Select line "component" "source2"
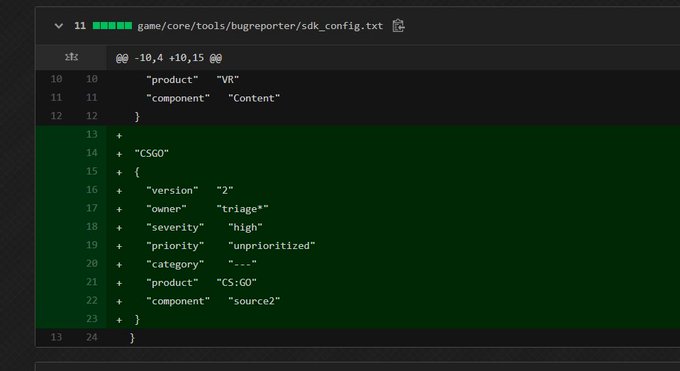Screen dimensions: 680x371 [x=213, y=301]
